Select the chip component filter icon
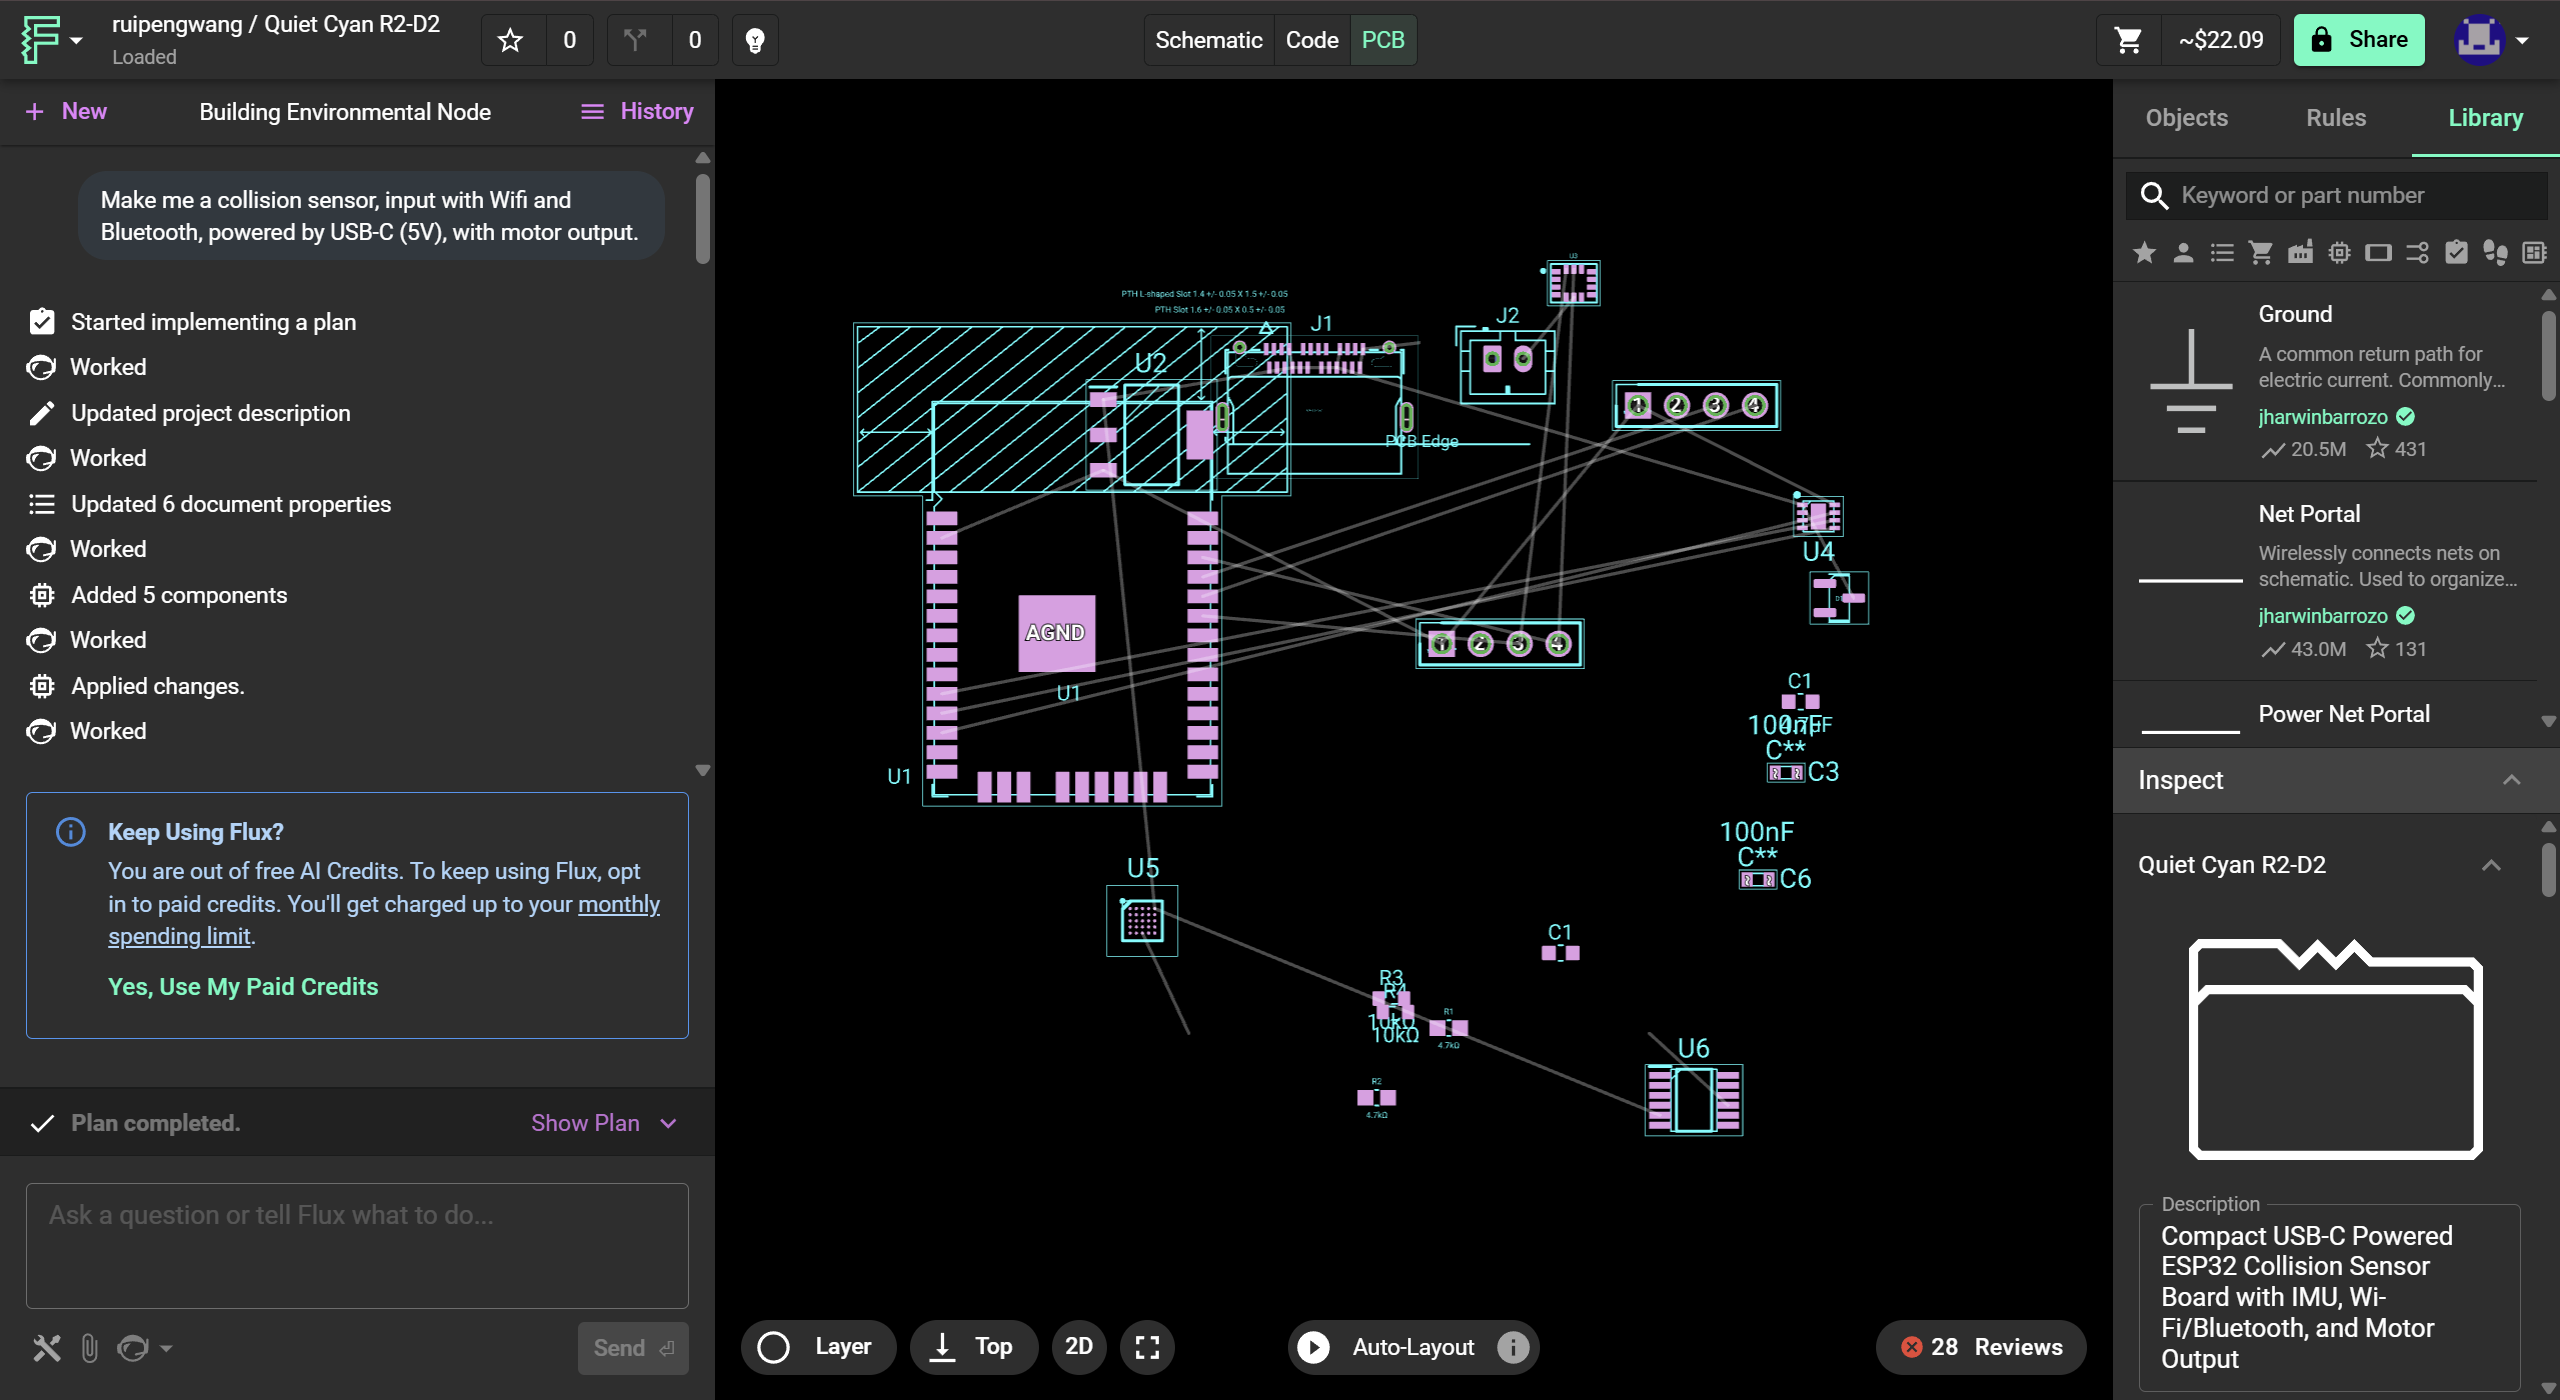Screen dimensions: 2560x1400 pyautogui.click(x=2339, y=253)
